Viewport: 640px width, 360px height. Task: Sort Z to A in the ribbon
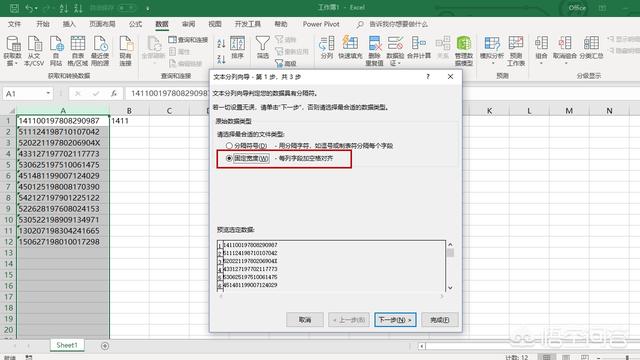[x=221, y=59]
